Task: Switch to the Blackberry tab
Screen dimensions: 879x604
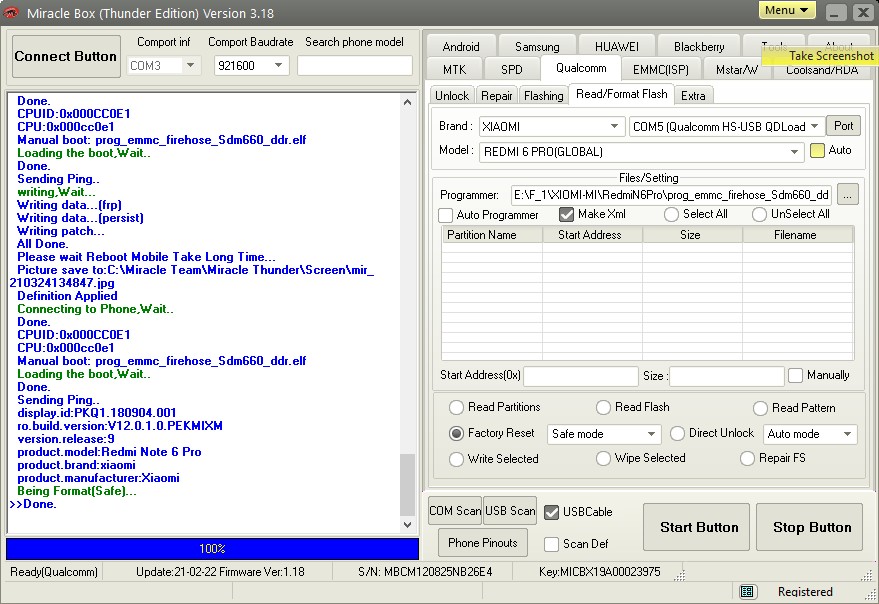Action: coord(699,47)
